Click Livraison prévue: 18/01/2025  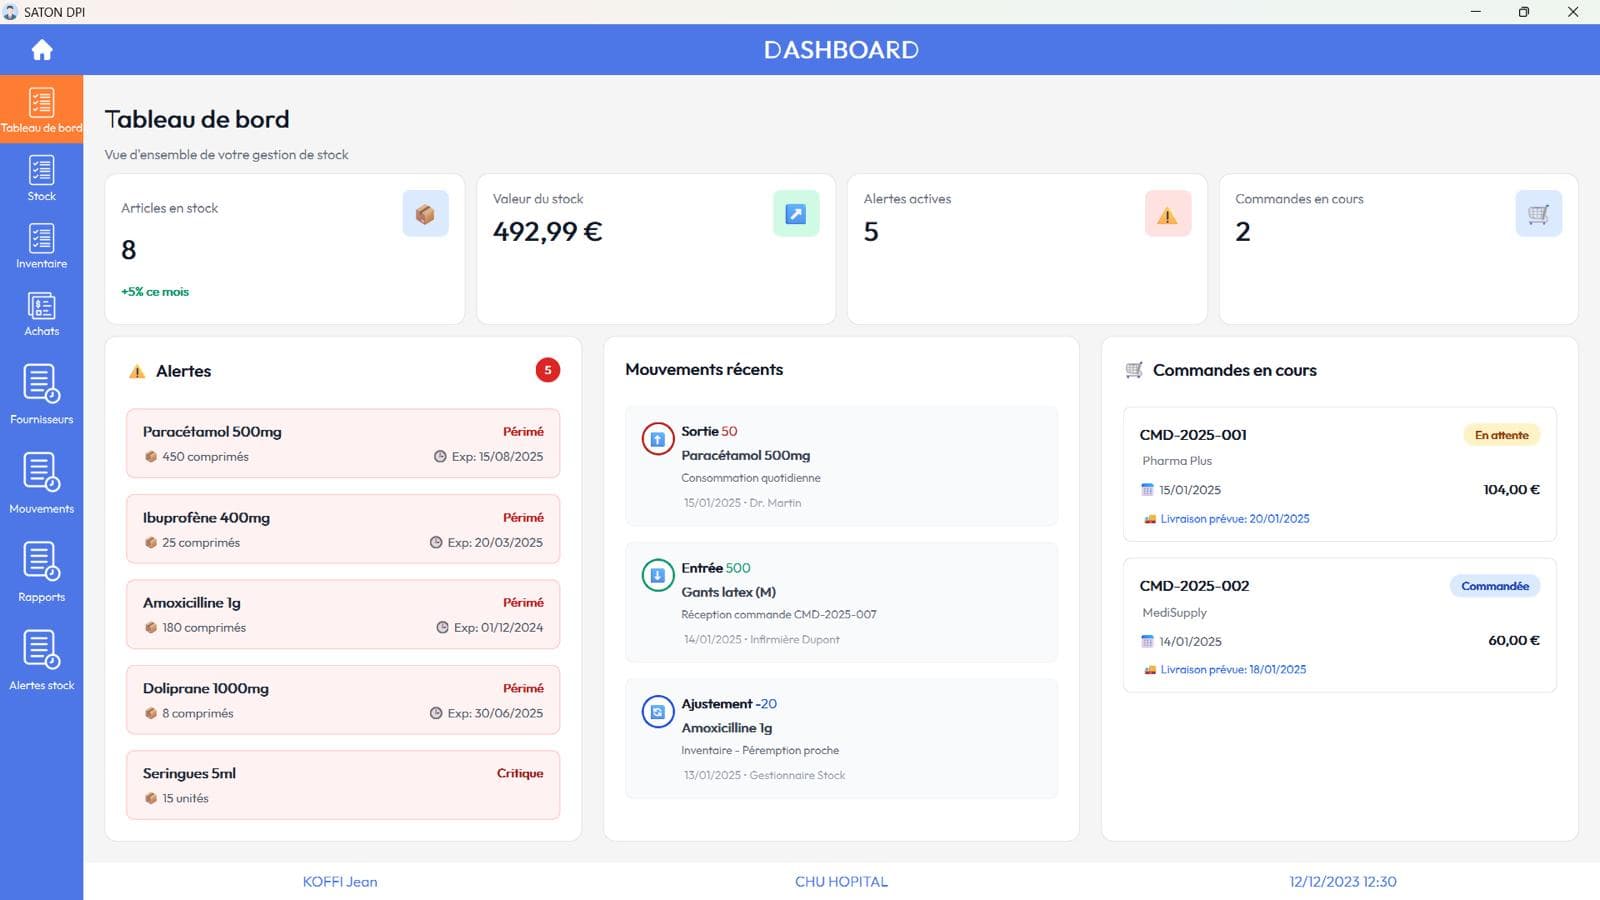(x=1233, y=670)
